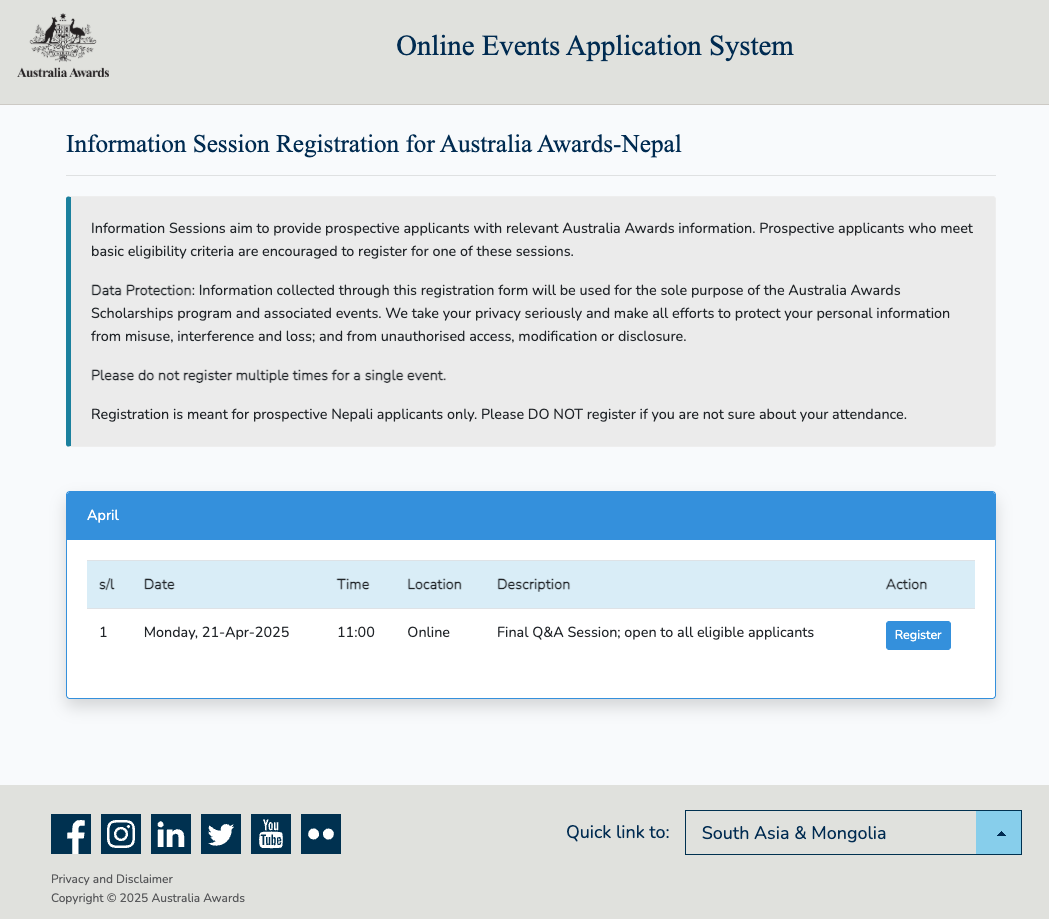Open the LinkedIn social icon
1049x919 pixels.
(171, 834)
